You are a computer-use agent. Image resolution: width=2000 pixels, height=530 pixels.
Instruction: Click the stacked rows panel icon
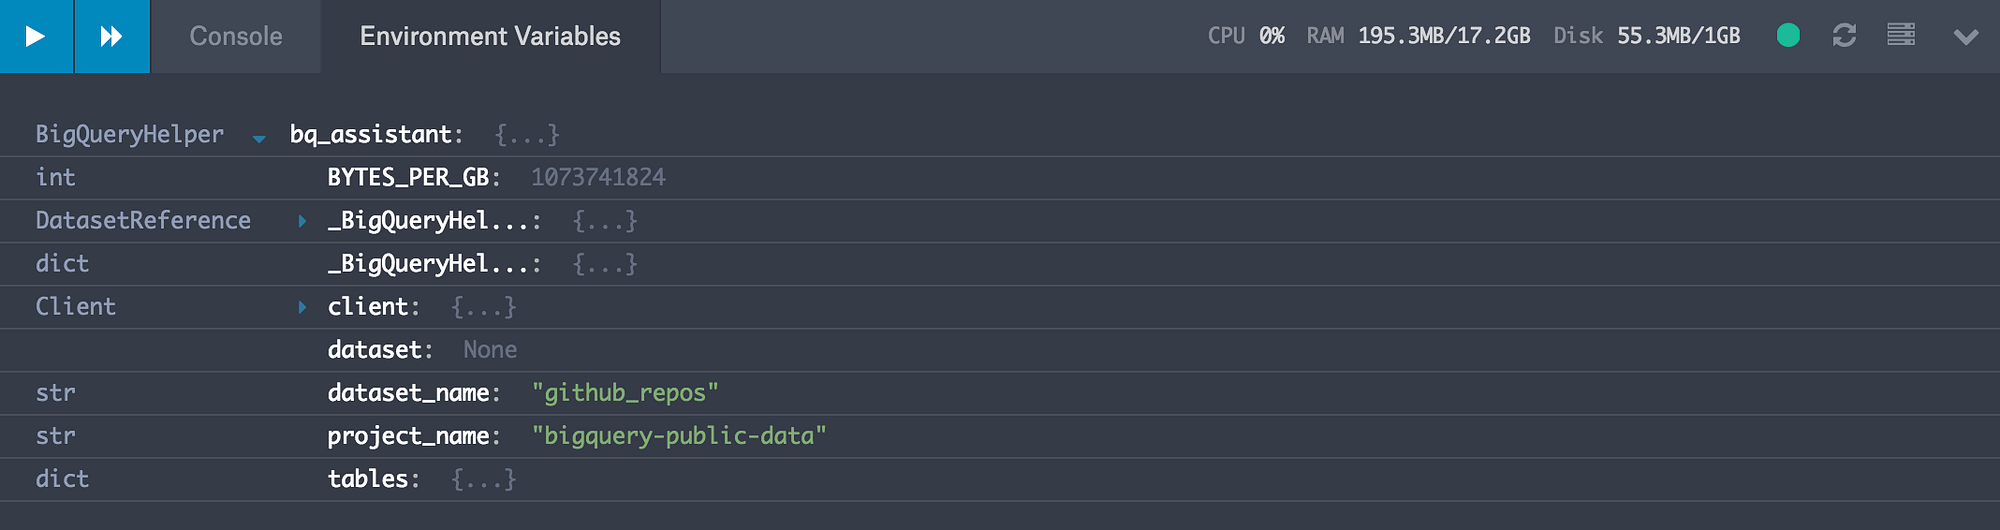tap(1901, 36)
